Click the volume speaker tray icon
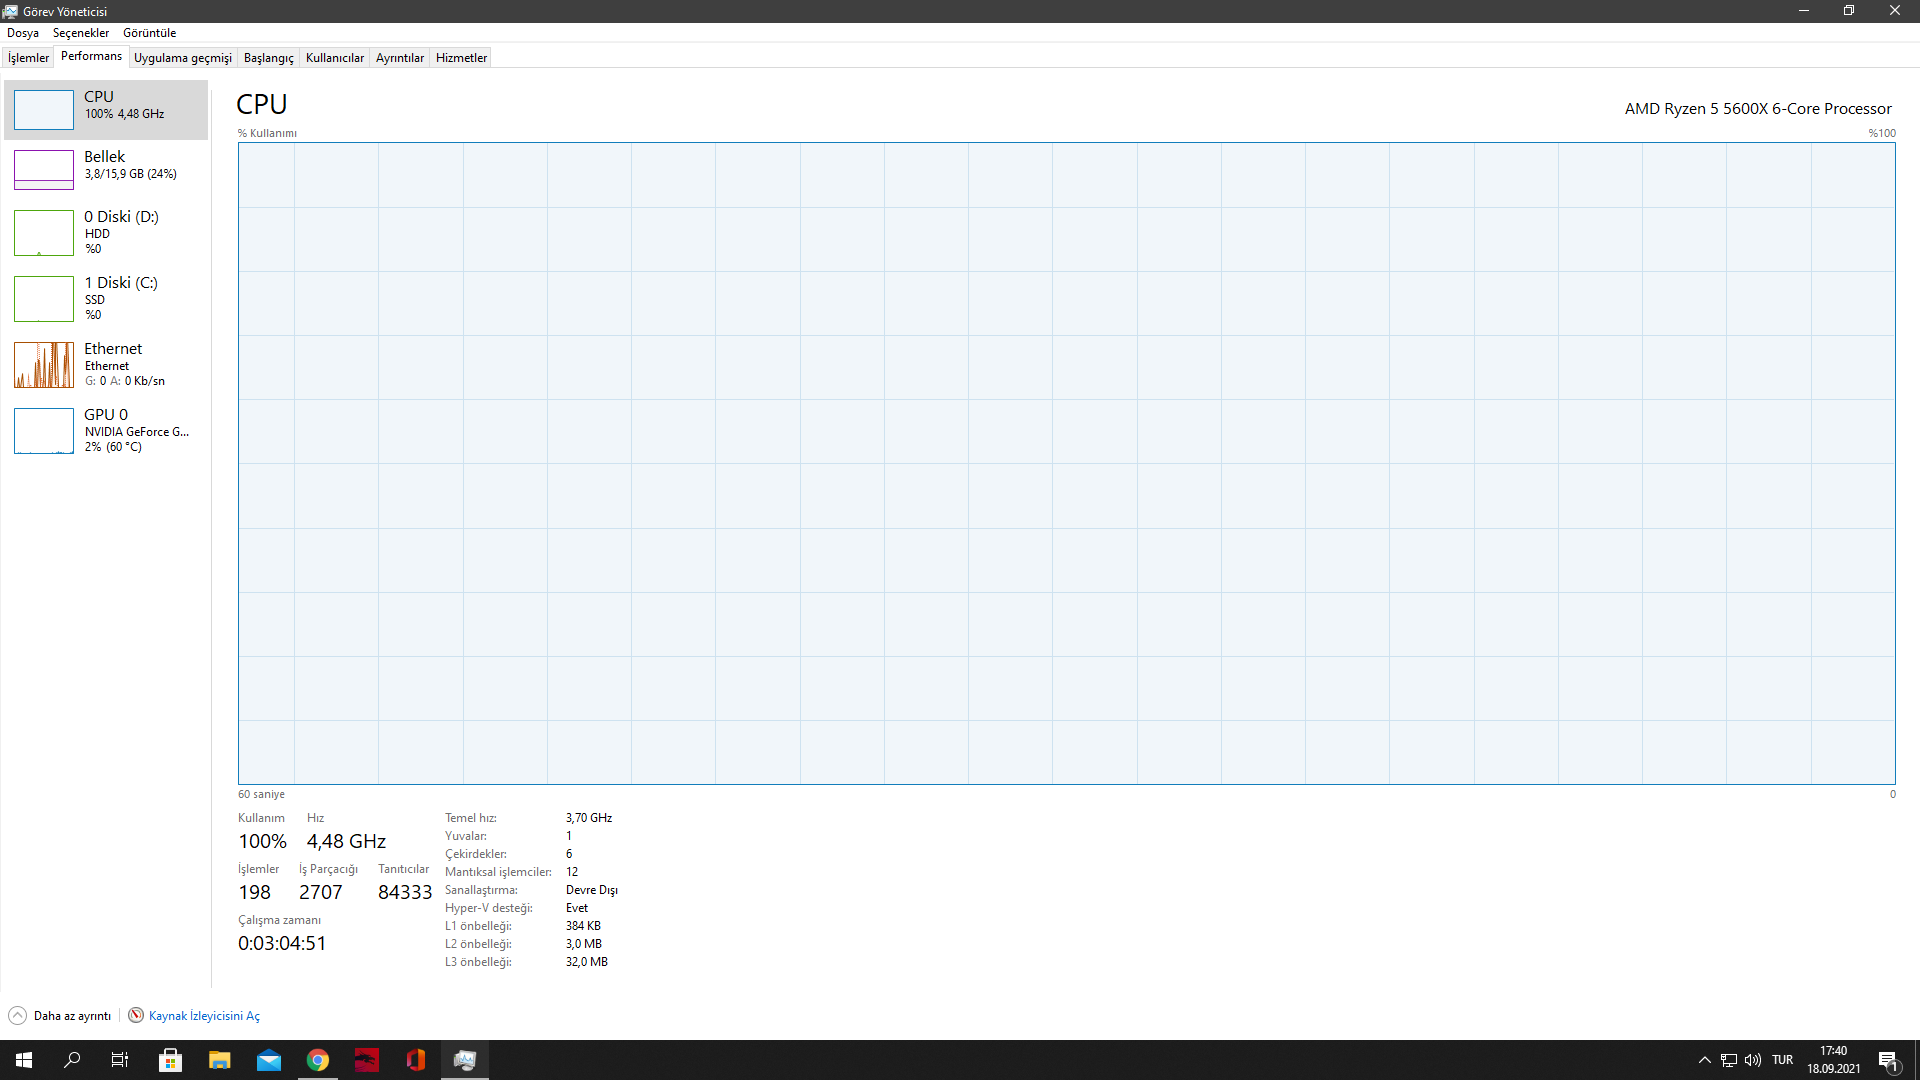 click(1753, 1060)
